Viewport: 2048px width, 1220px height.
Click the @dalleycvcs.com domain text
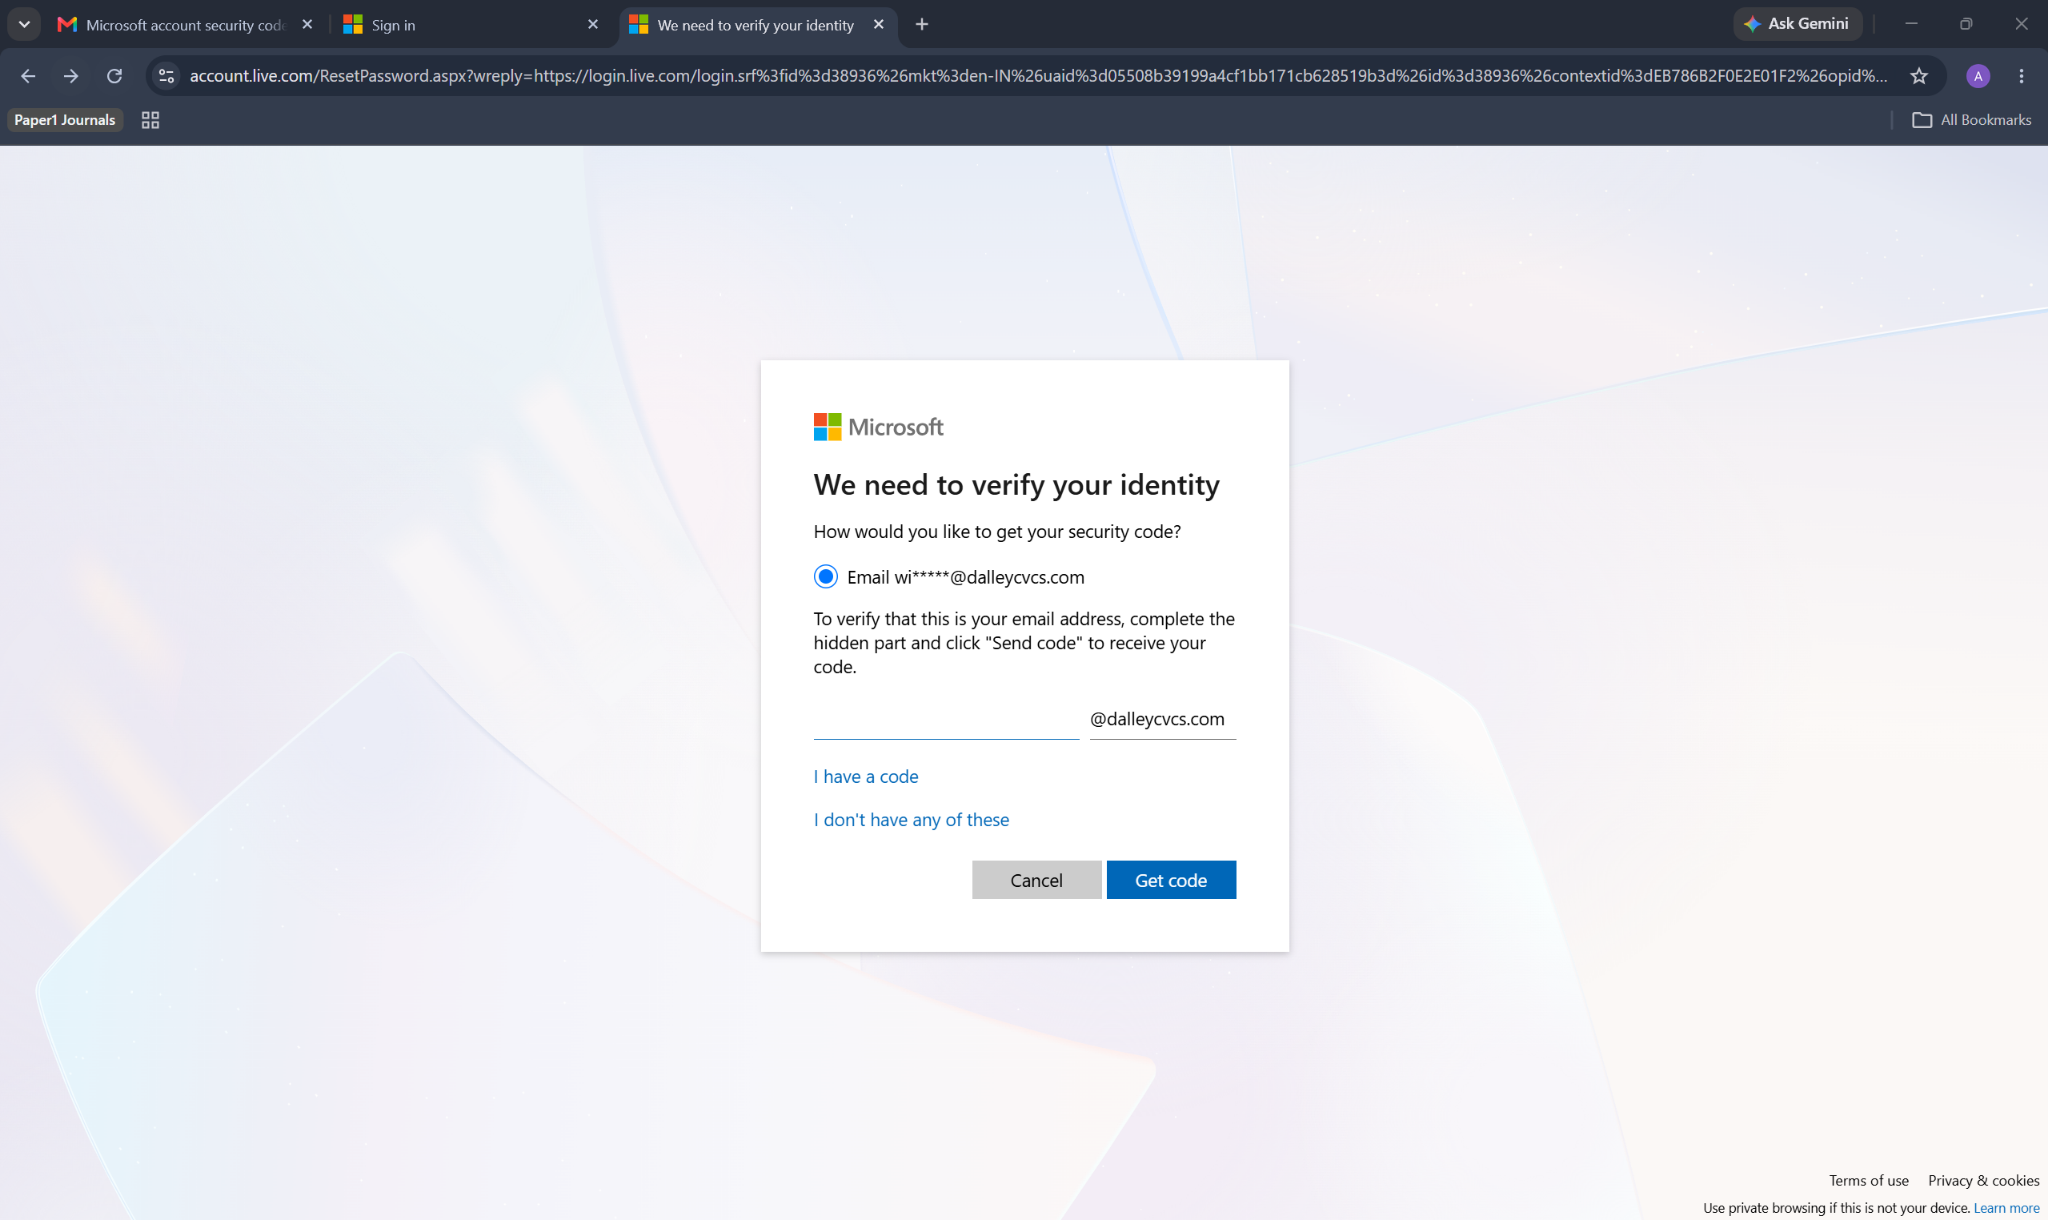(x=1157, y=719)
